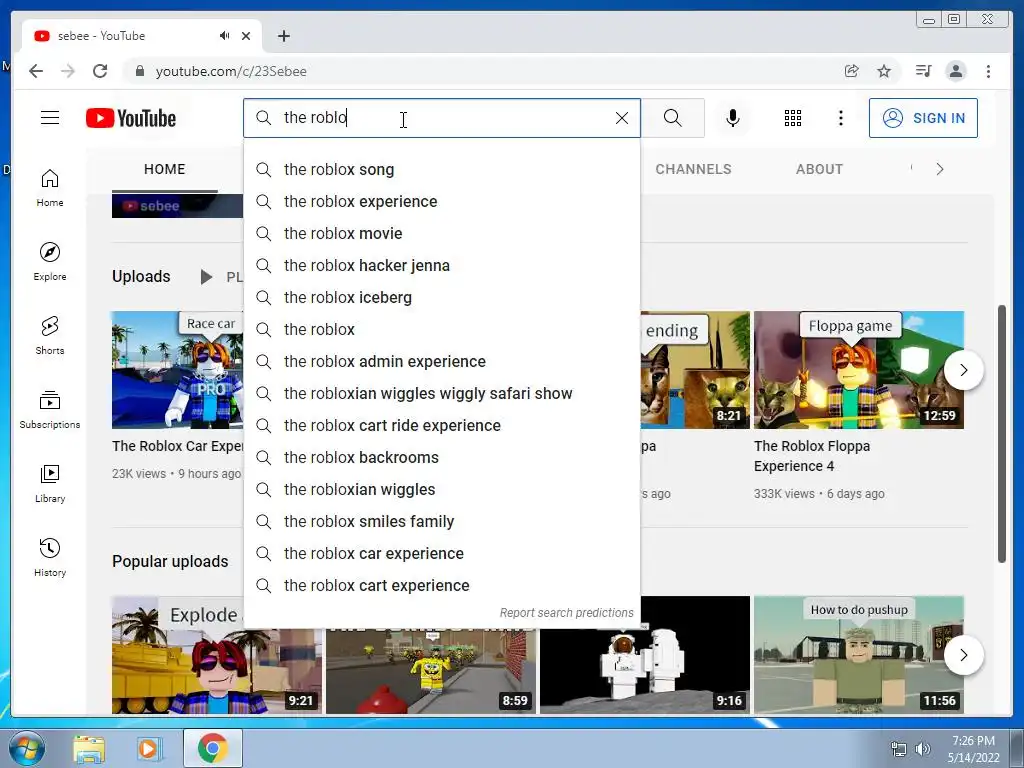
Task: Select suggestion 'the roblox experience'
Action: tap(441, 202)
